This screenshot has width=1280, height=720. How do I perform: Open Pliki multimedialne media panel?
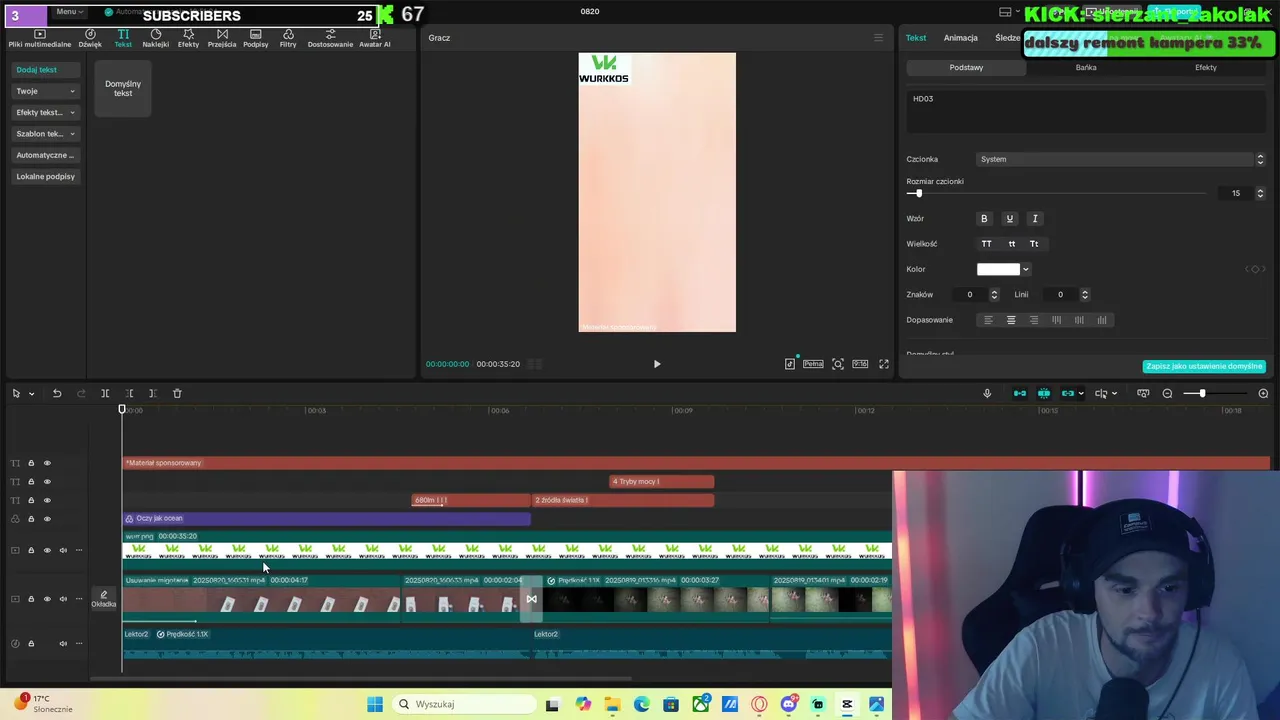(x=40, y=38)
